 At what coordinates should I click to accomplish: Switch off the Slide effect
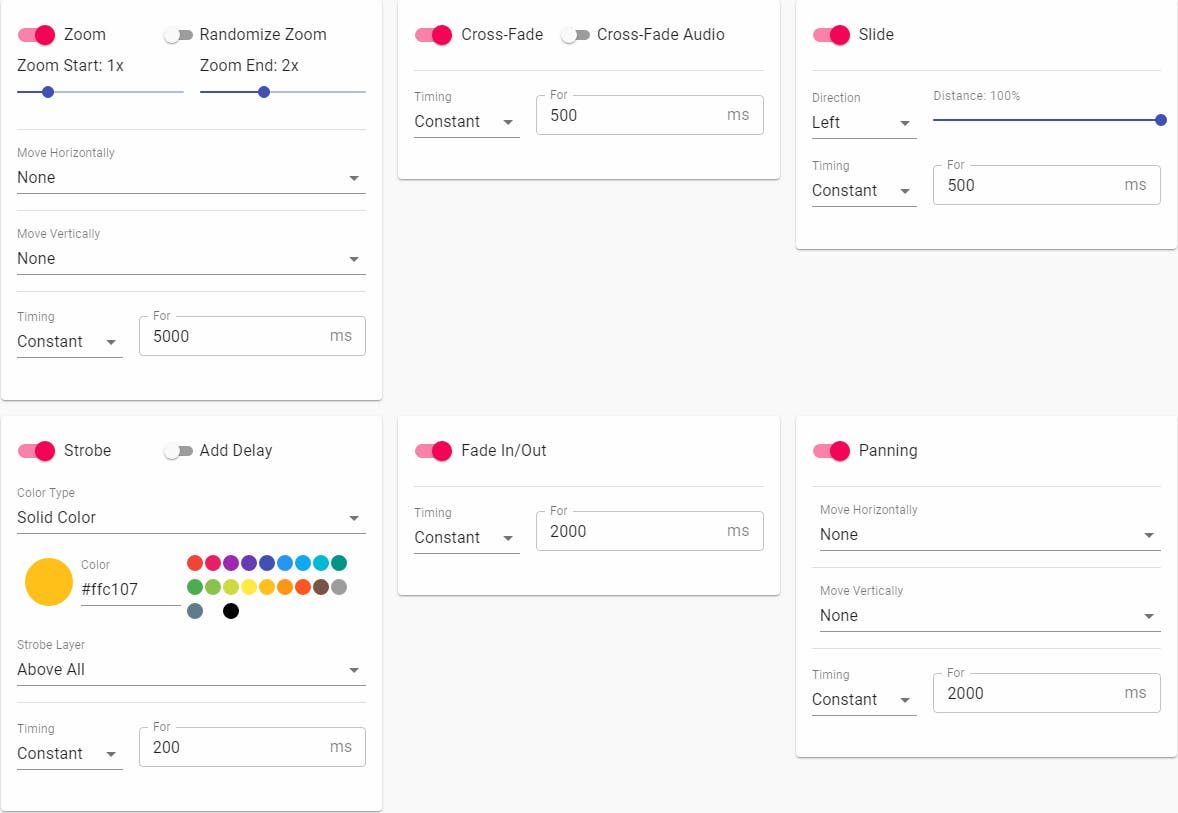831,35
